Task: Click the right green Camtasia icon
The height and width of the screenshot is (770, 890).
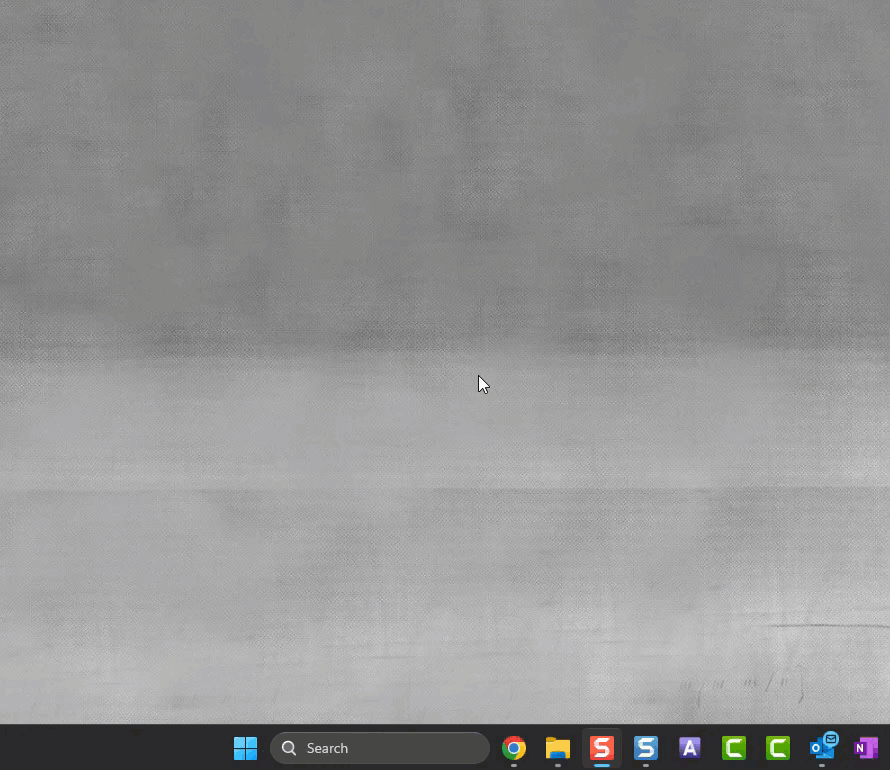Action: point(778,748)
